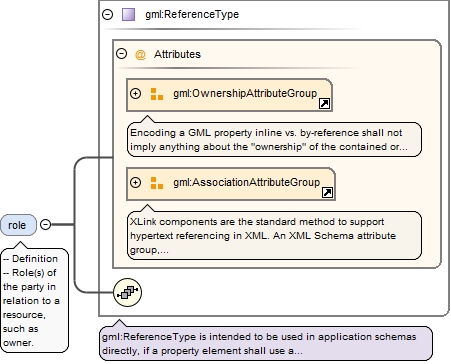Follow the AssociationAttributeGroup reference arrow
This screenshot has height=364, width=451.
(327, 192)
